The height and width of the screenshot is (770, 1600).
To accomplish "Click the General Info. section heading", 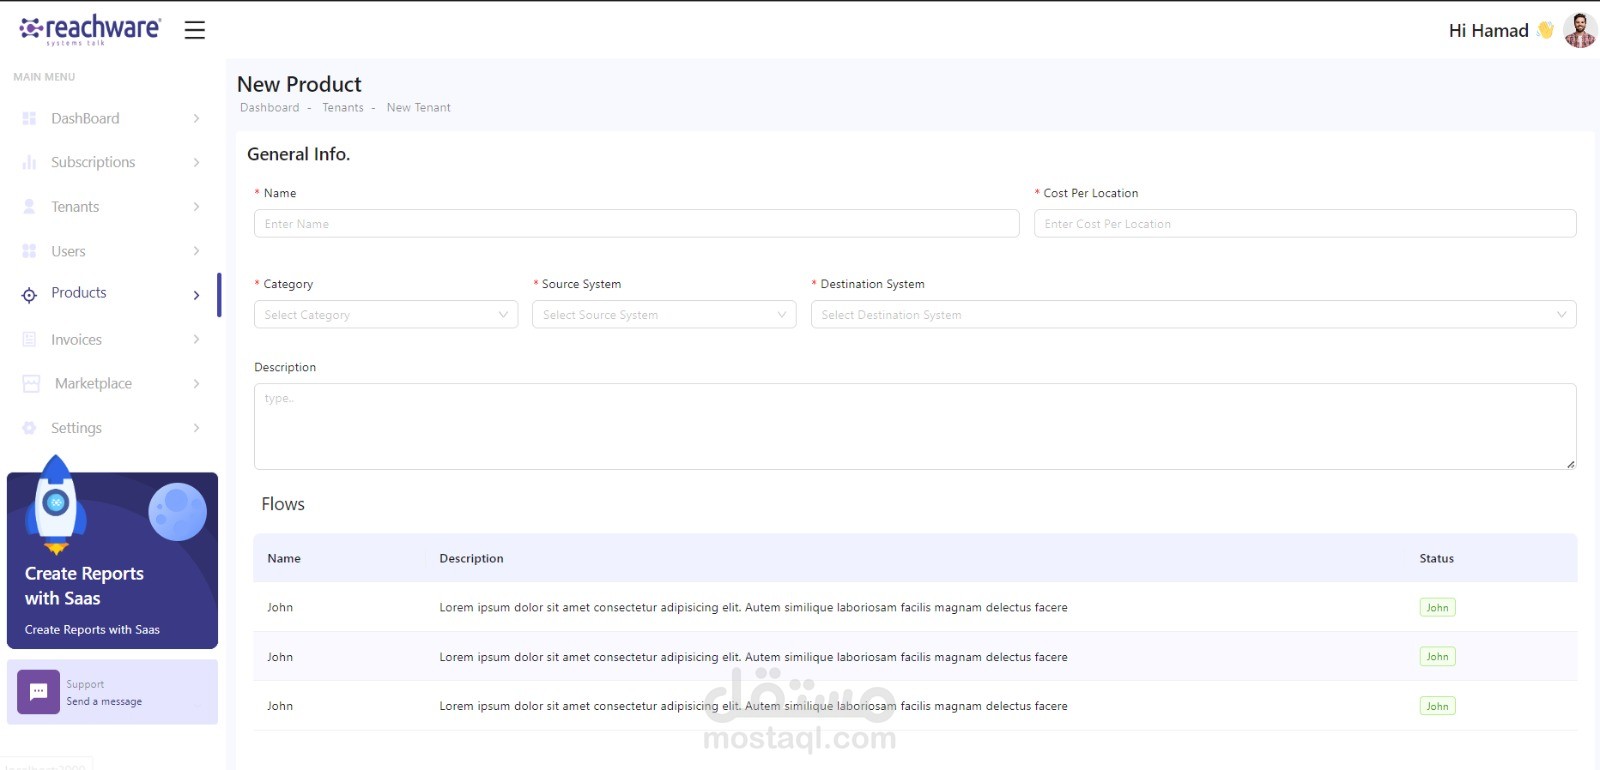I will point(298,154).
